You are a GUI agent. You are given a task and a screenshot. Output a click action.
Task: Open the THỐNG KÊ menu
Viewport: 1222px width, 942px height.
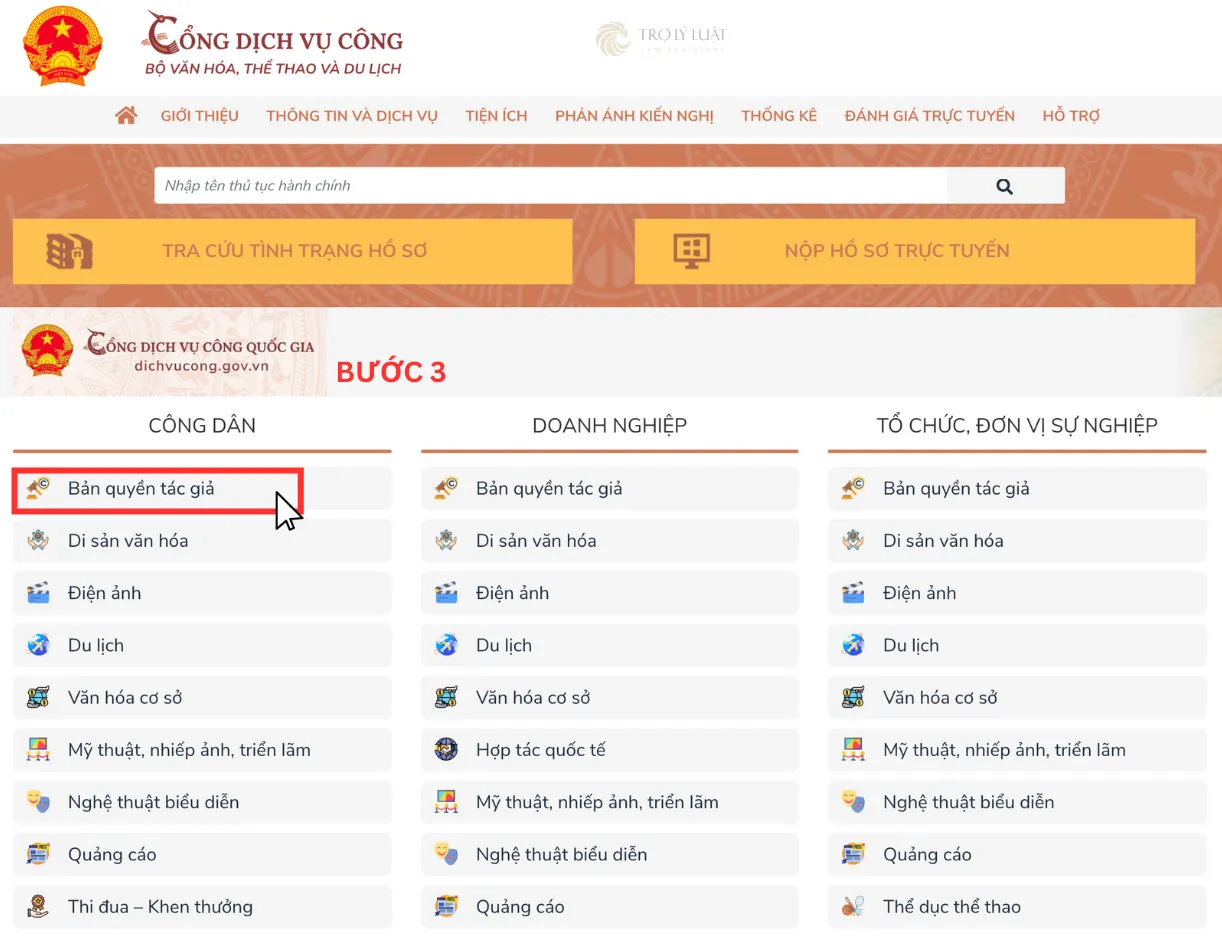778,115
